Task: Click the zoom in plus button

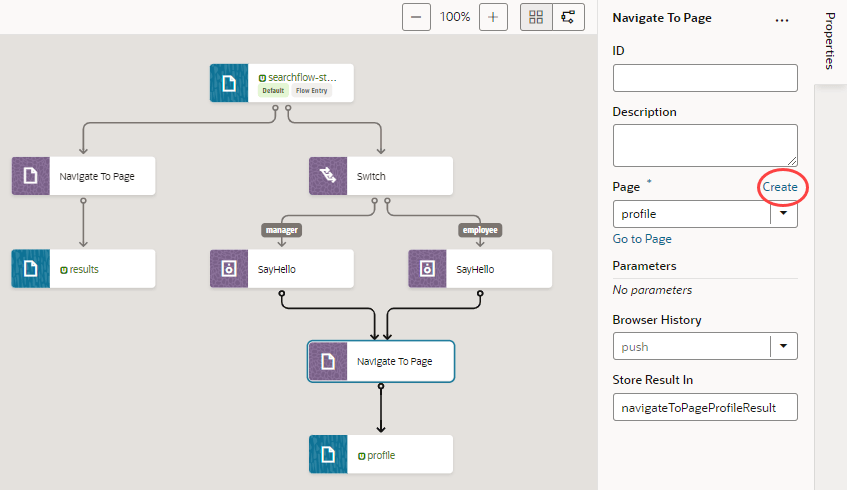Action: click(x=493, y=17)
